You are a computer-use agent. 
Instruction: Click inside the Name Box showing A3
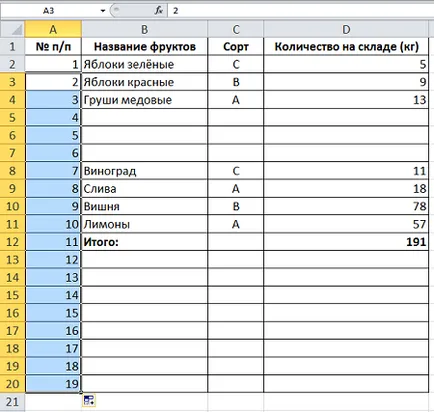pyautogui.click(x=49, y=11)
